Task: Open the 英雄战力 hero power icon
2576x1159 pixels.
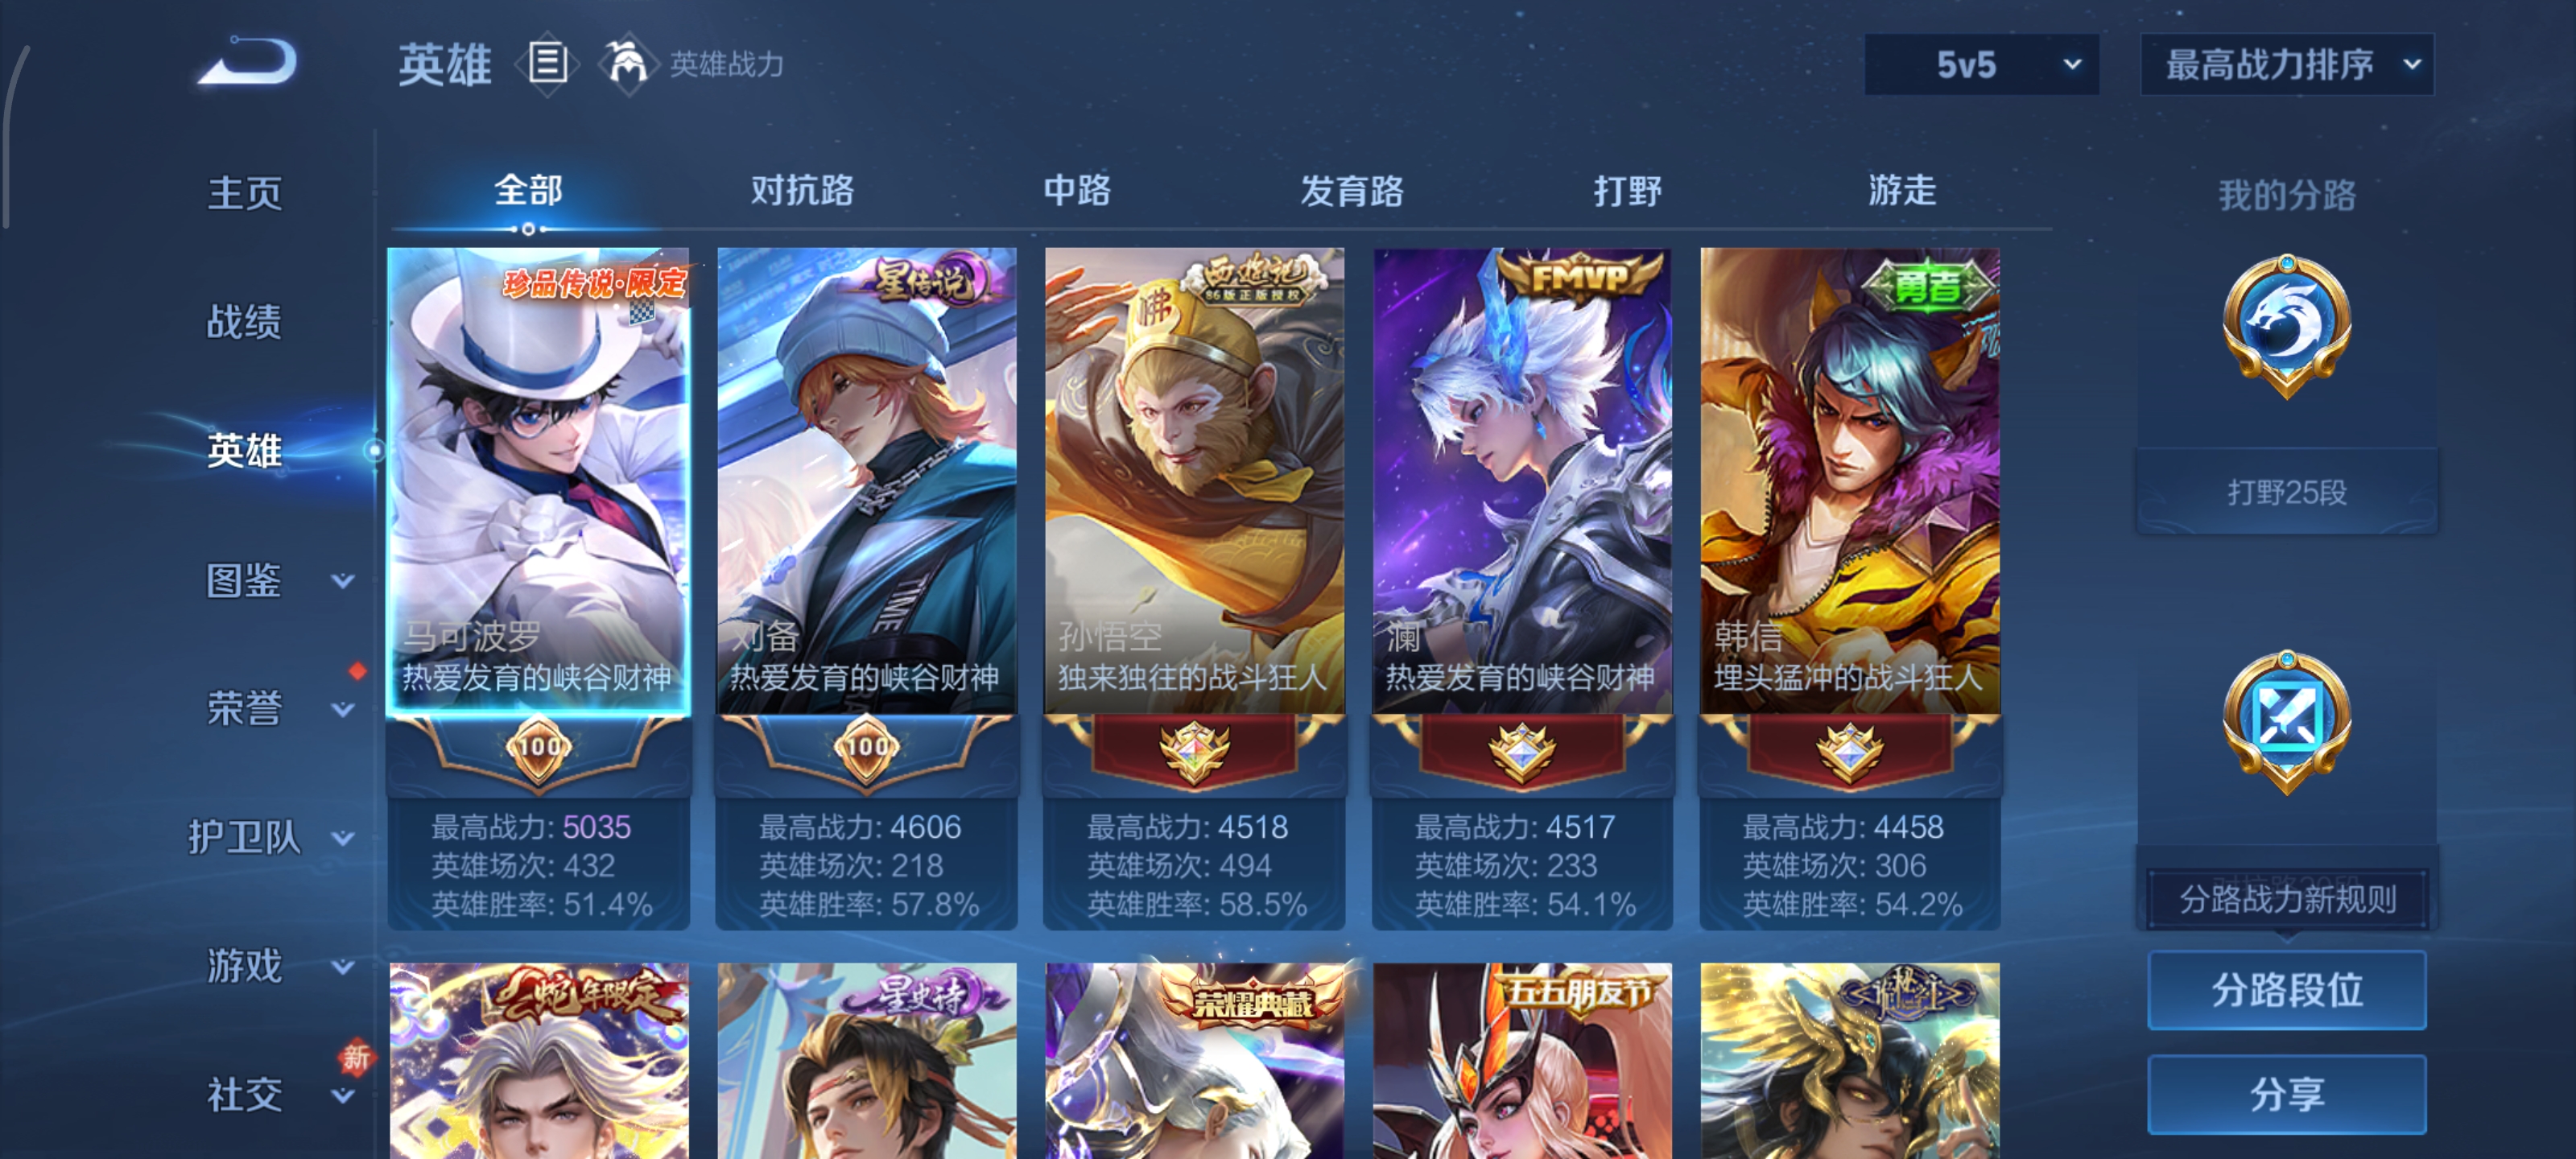Action: tap(627, 64)
